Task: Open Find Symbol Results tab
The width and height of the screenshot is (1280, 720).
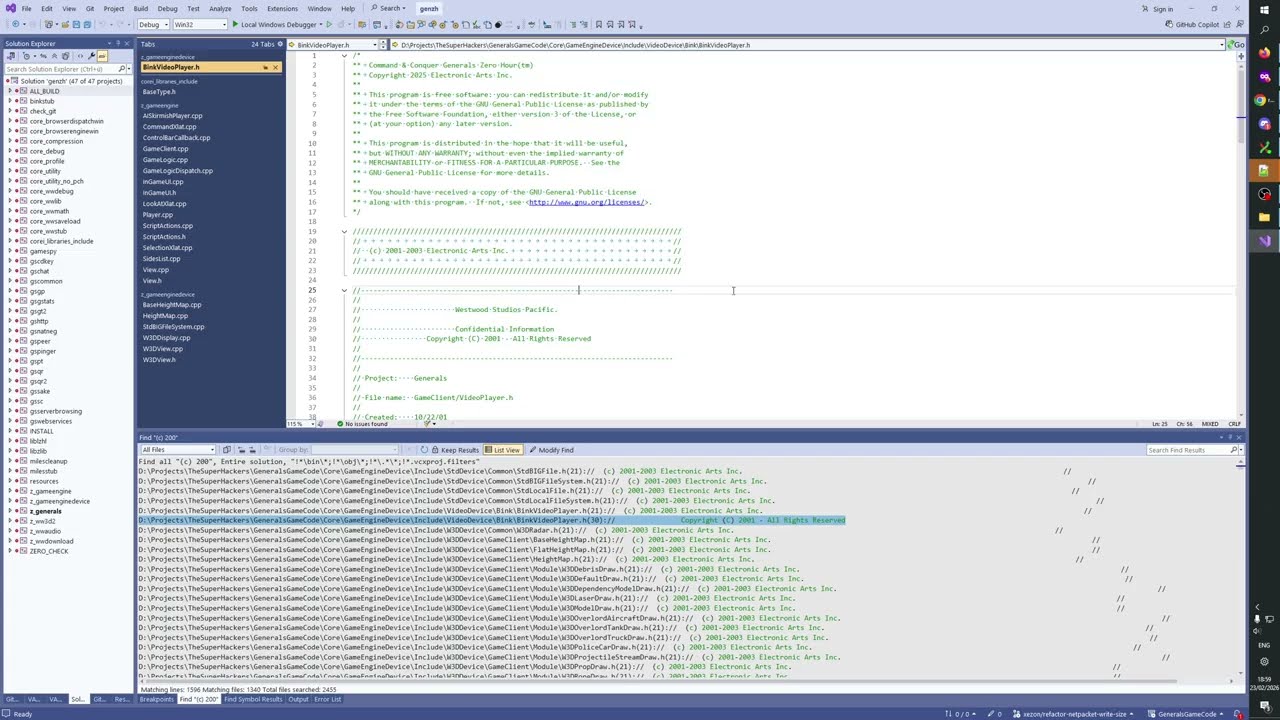Action: pyautogui.click(x=253, y=699)
